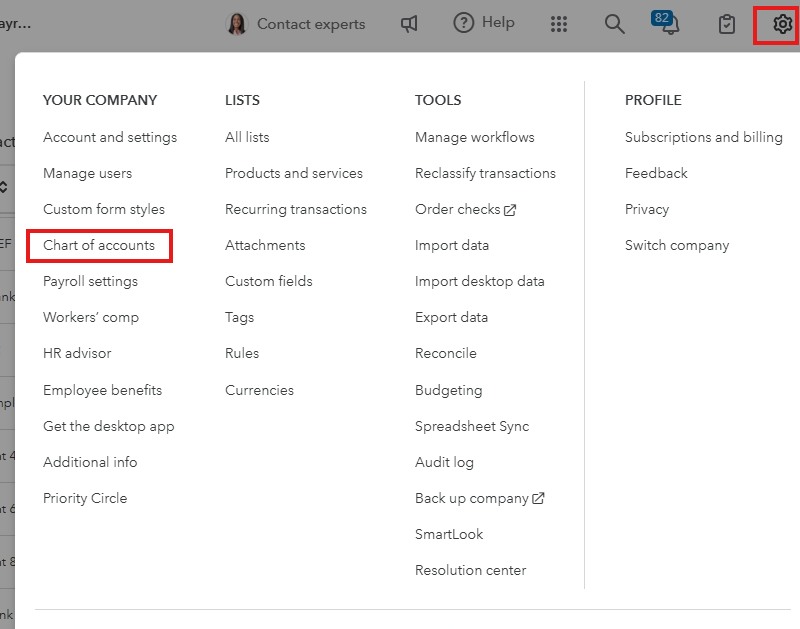Open Subscriptions and billing

(x=704, y=137)
